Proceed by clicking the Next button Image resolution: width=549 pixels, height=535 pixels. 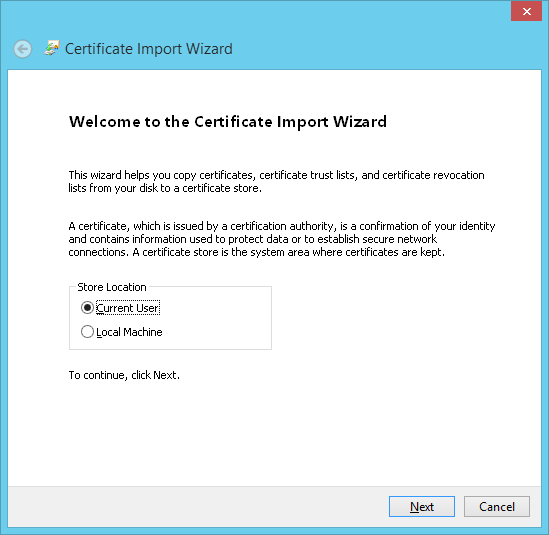(422, 506)
